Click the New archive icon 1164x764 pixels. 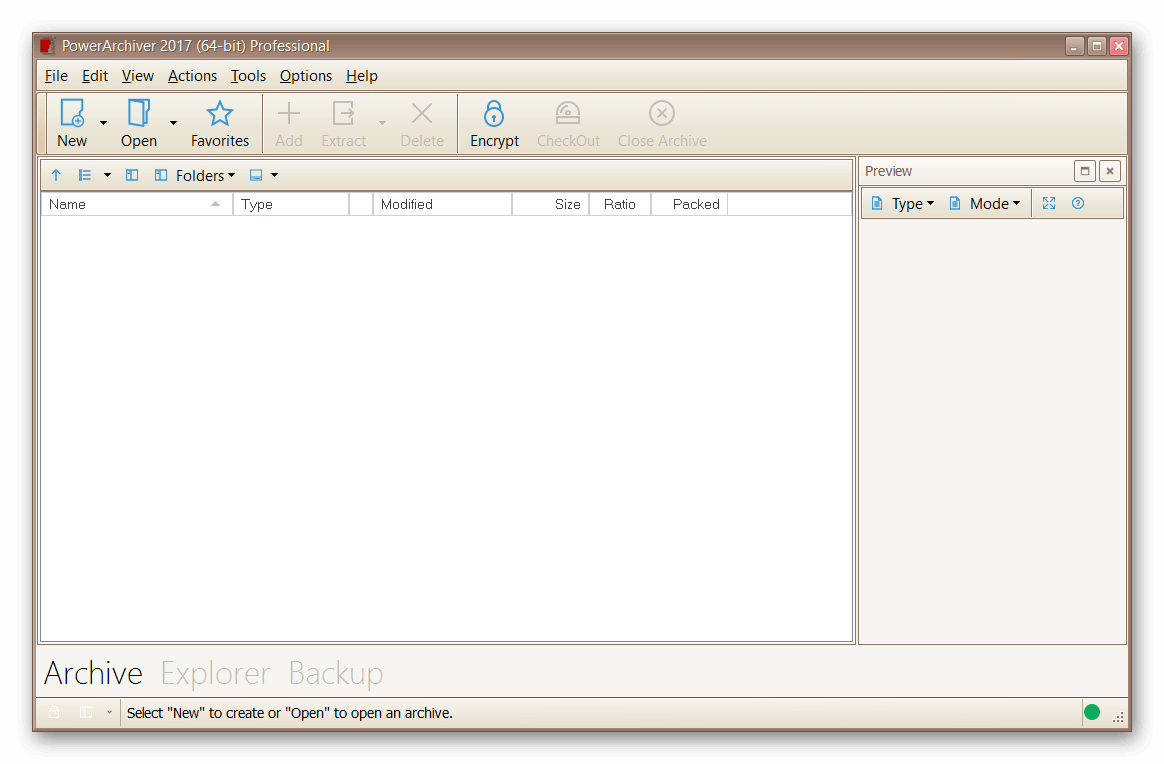(x=72, y=113)
